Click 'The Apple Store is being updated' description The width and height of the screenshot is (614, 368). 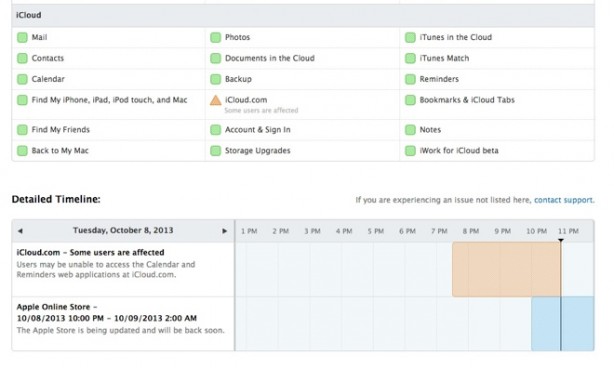click(x=121, y=330)
